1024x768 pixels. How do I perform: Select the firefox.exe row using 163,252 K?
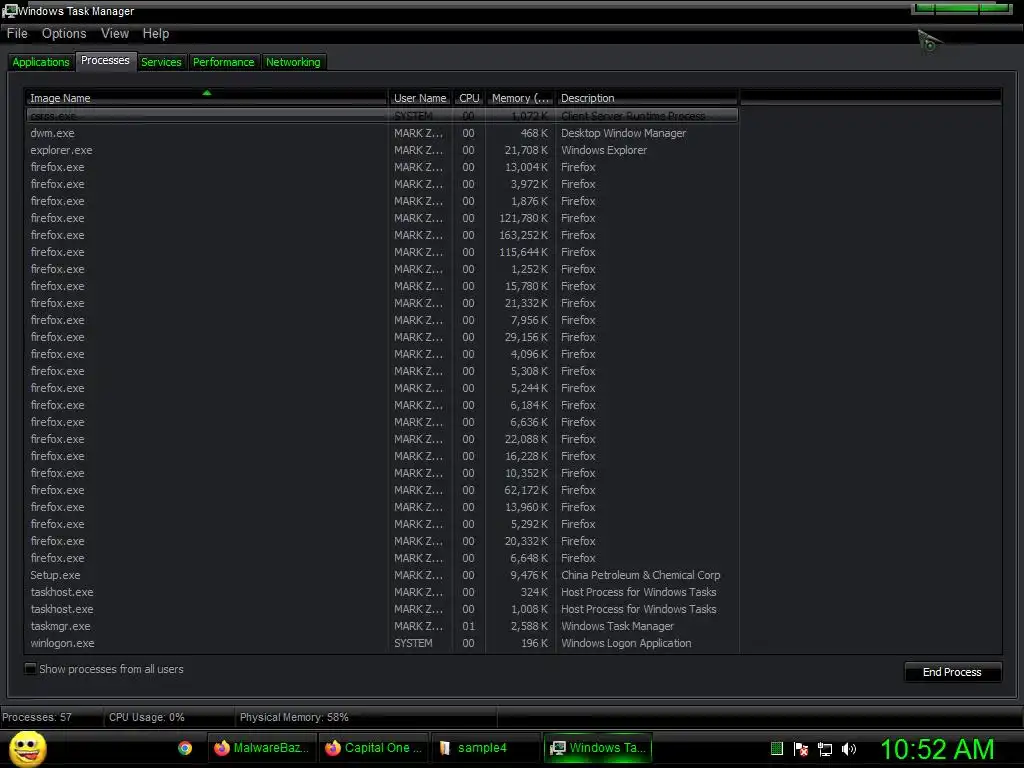coord(383,235)
